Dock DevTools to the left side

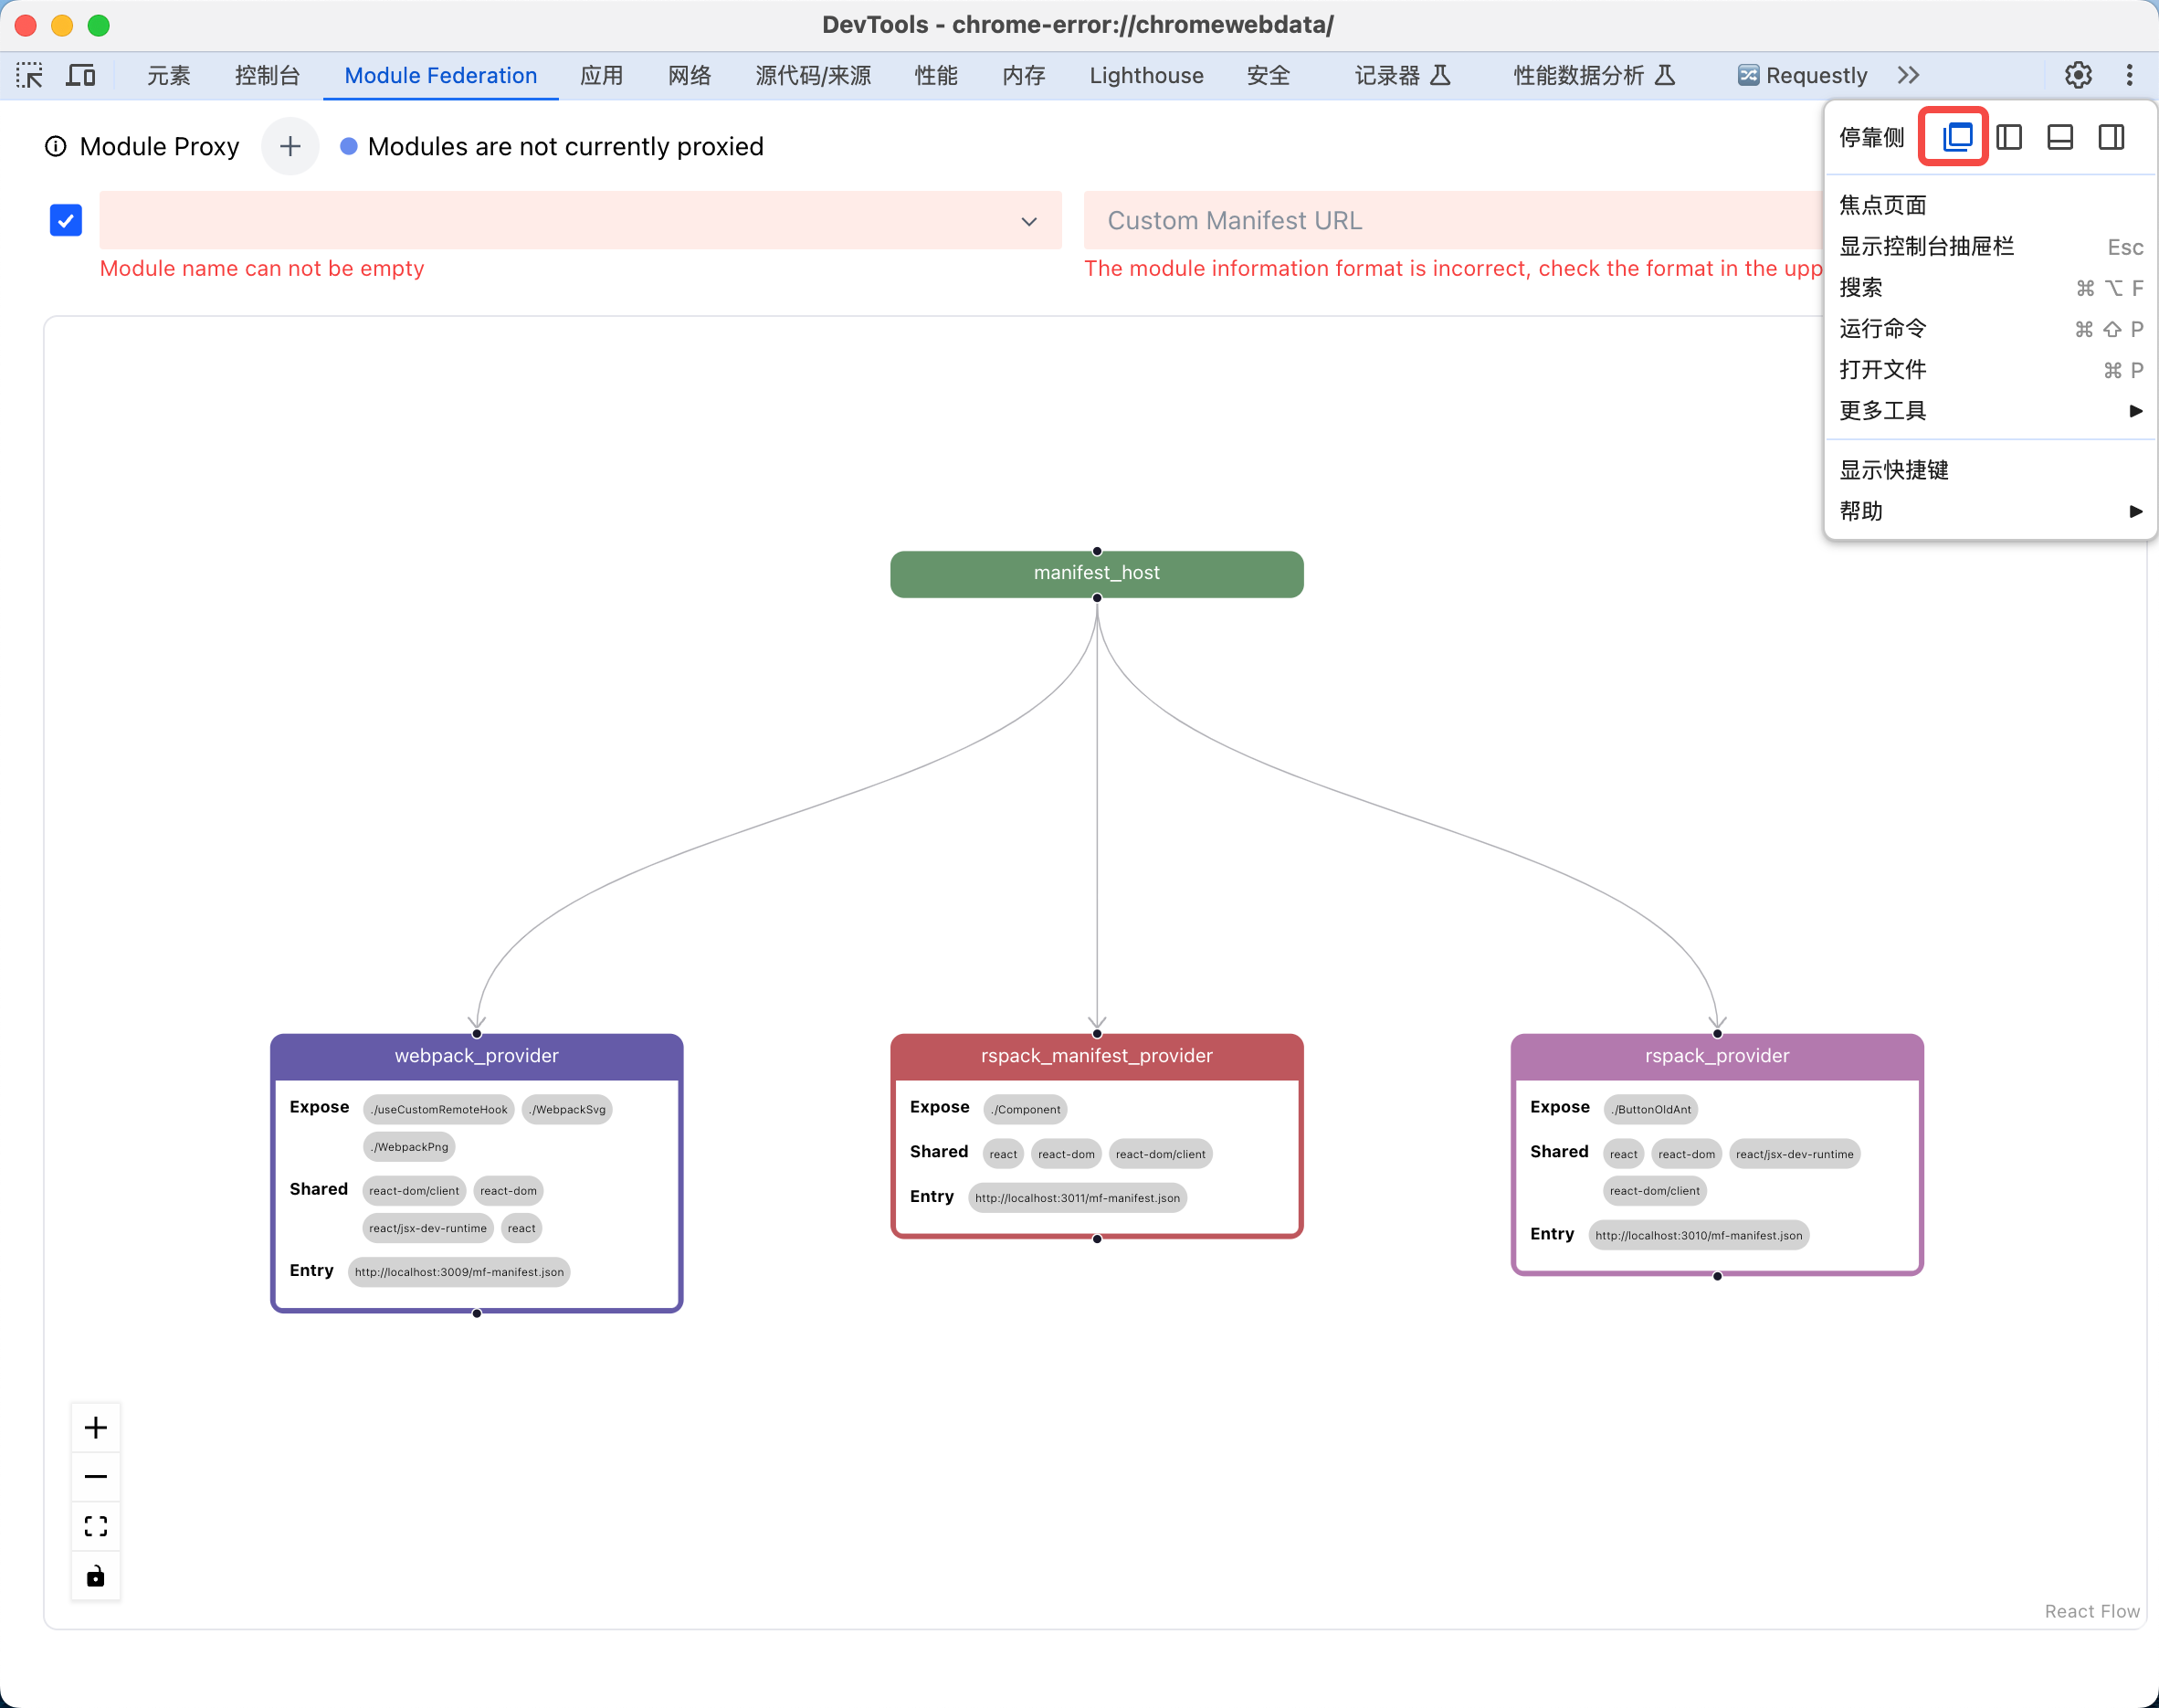click(x=2009, y=137)
